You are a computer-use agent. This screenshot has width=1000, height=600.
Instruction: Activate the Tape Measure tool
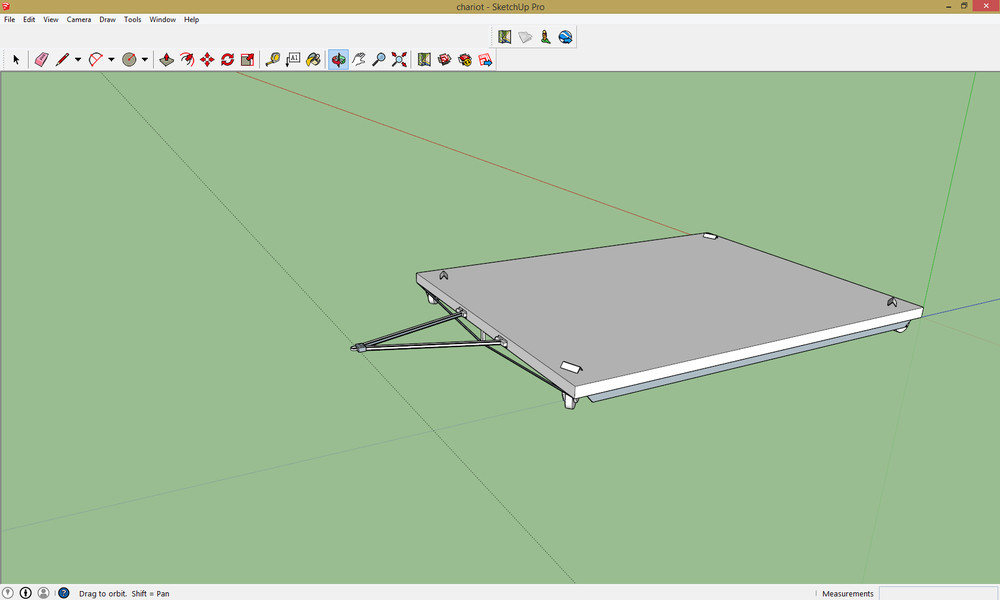pos(272,60)
